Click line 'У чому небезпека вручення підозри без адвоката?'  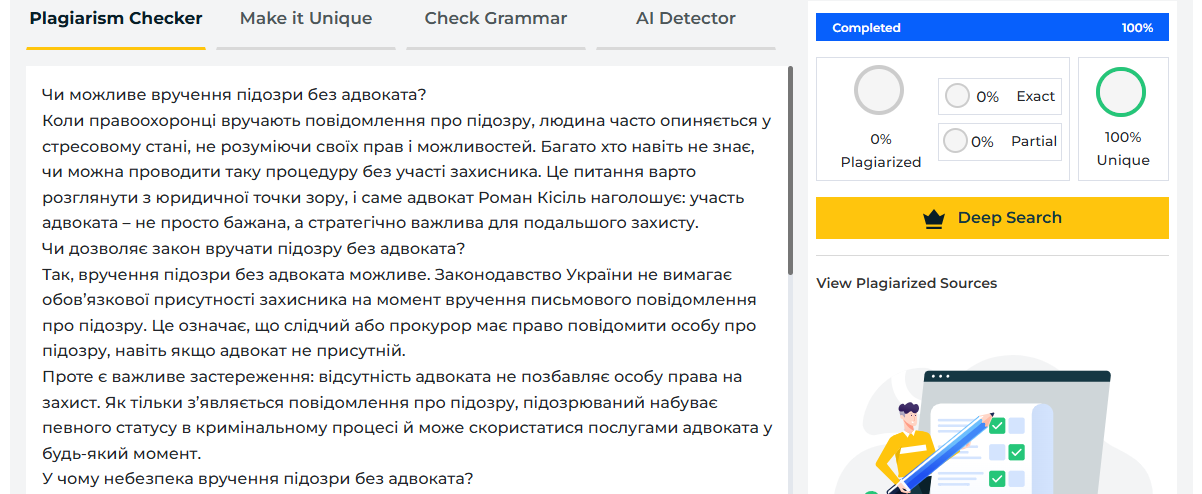(x=257, y=478)
